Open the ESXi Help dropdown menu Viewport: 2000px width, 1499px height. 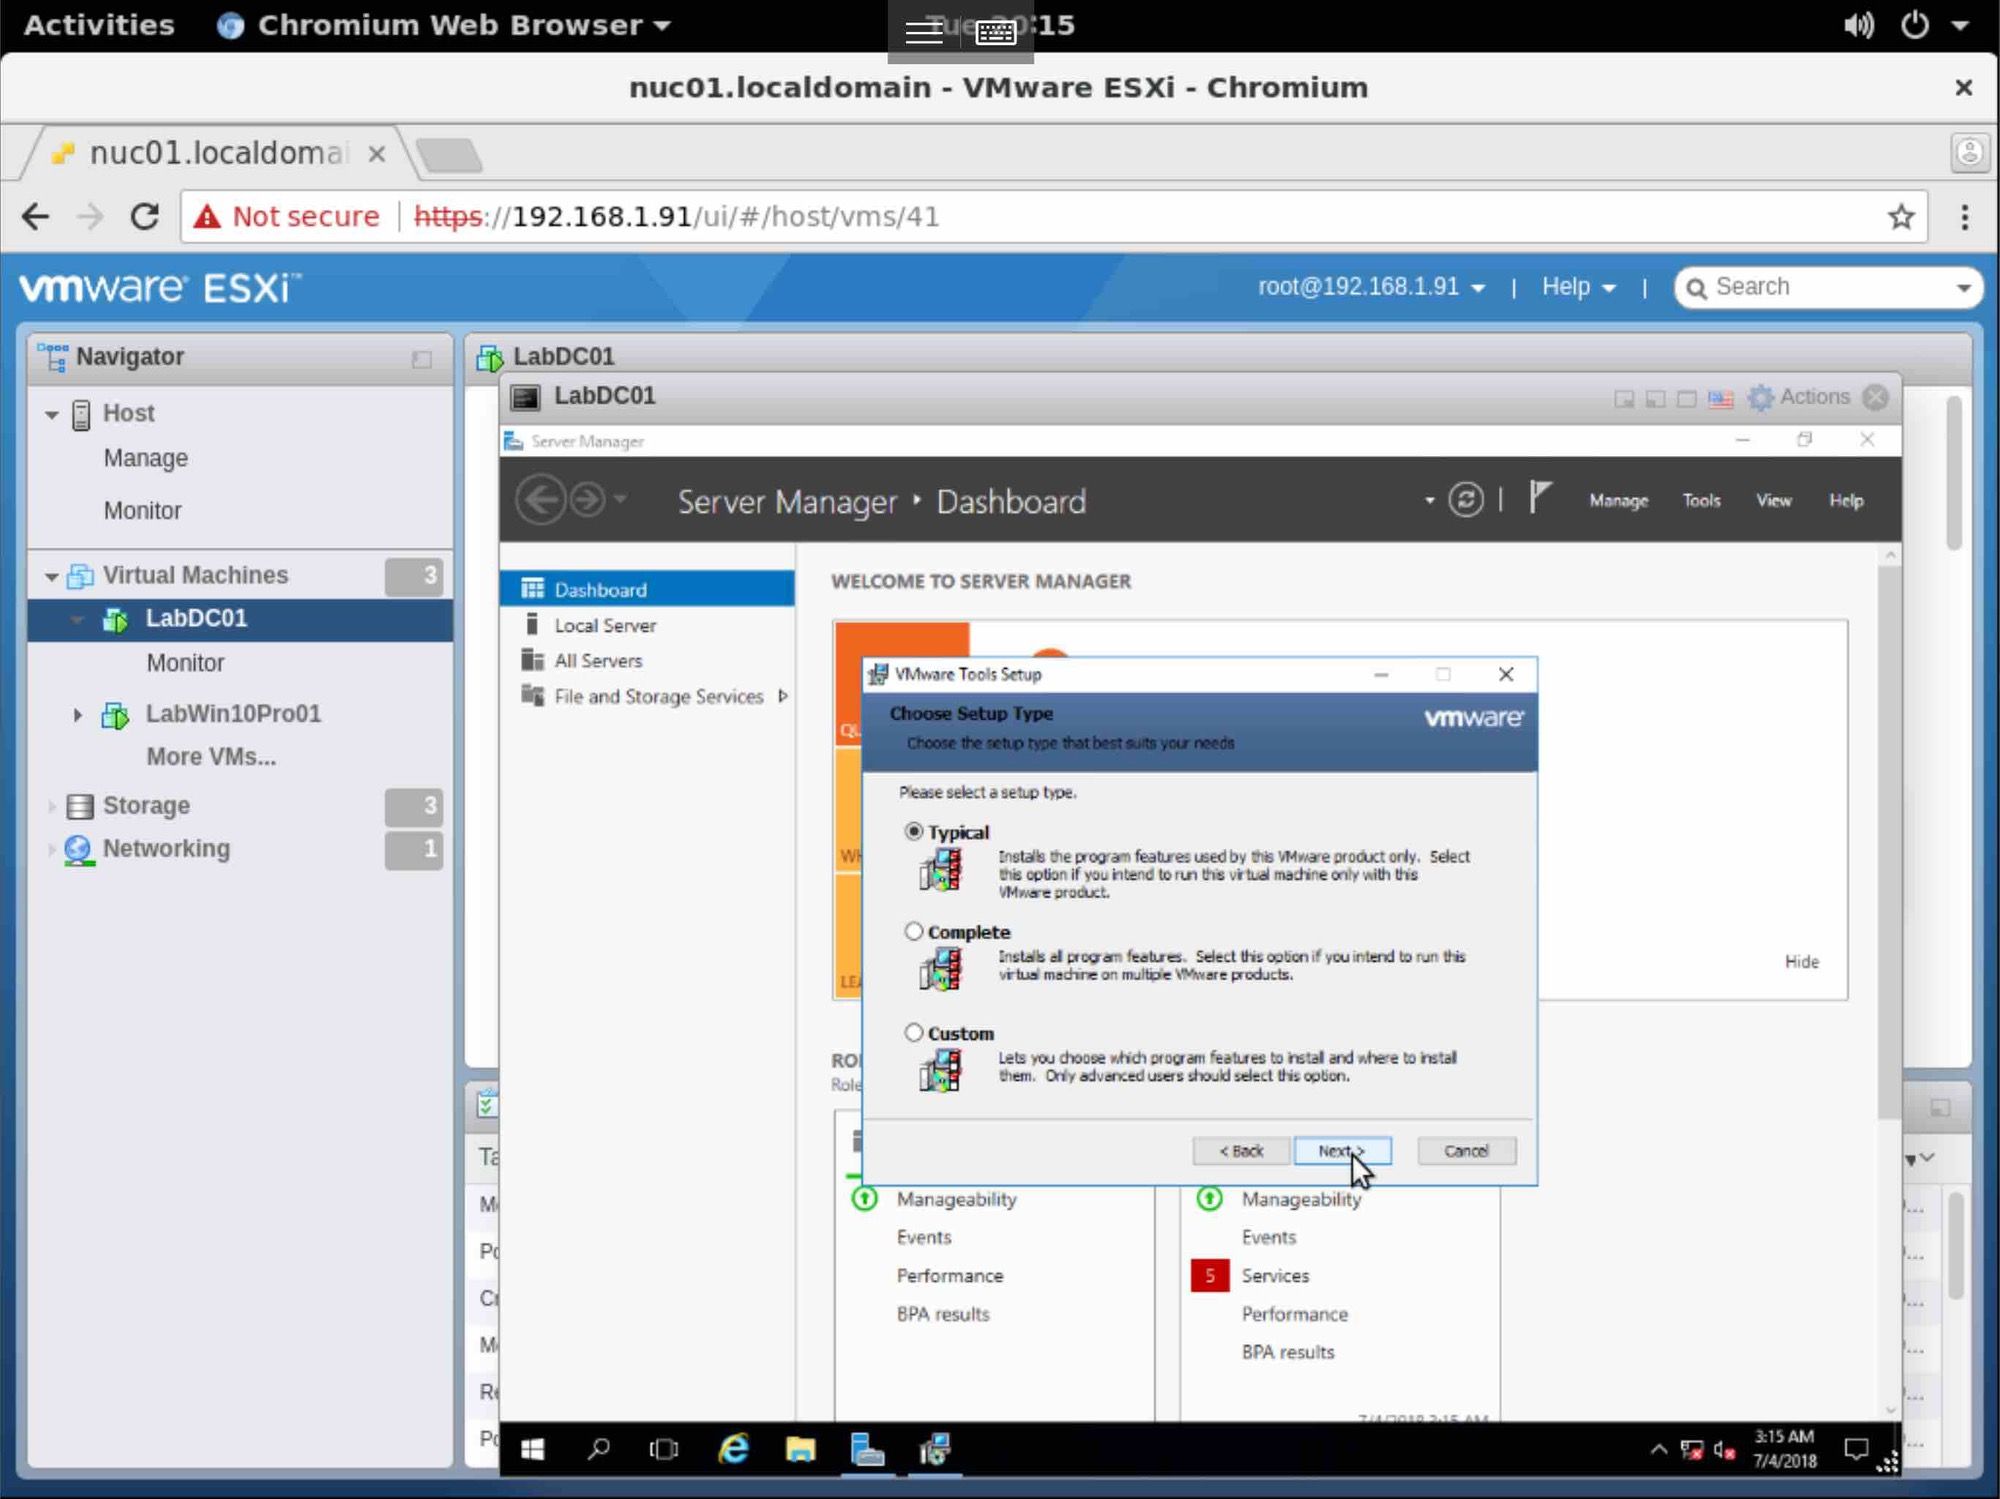coord(1578,287)
